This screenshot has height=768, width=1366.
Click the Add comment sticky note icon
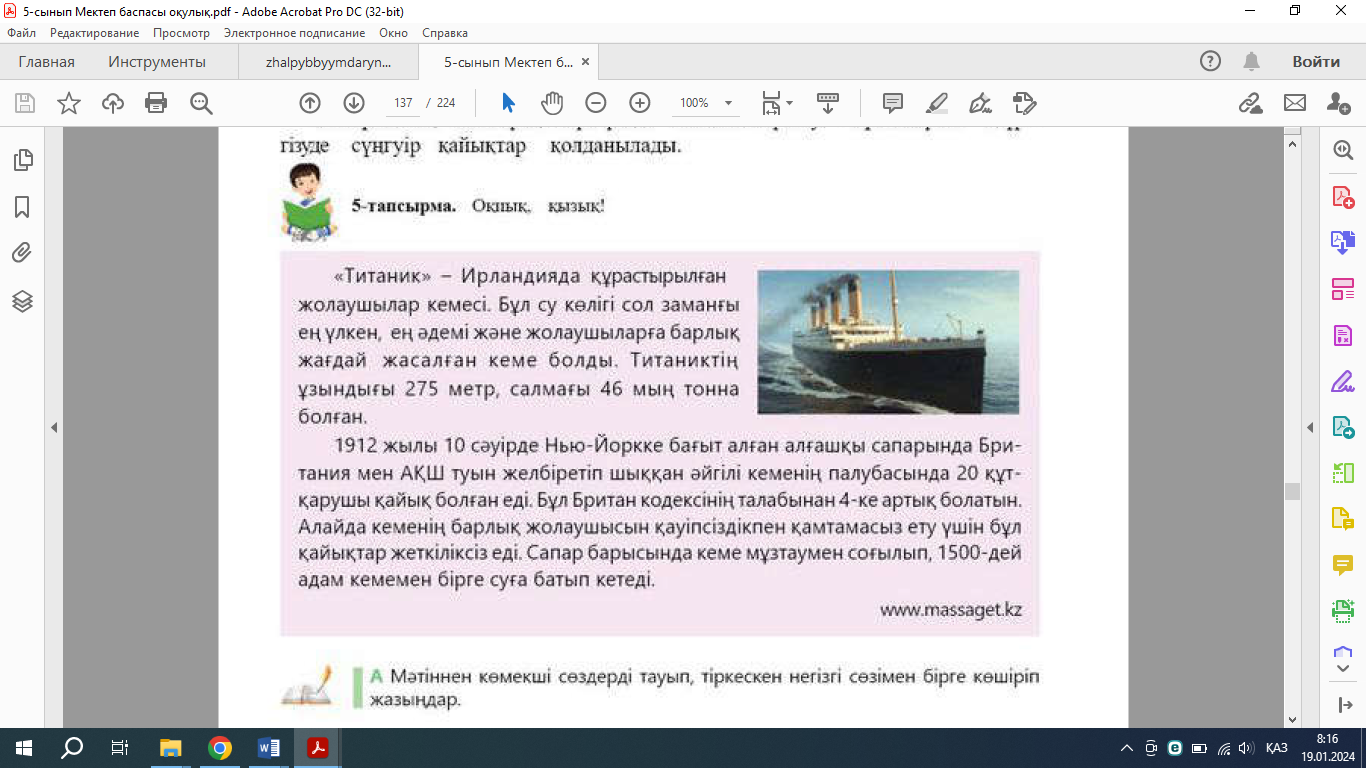[893, 103]
